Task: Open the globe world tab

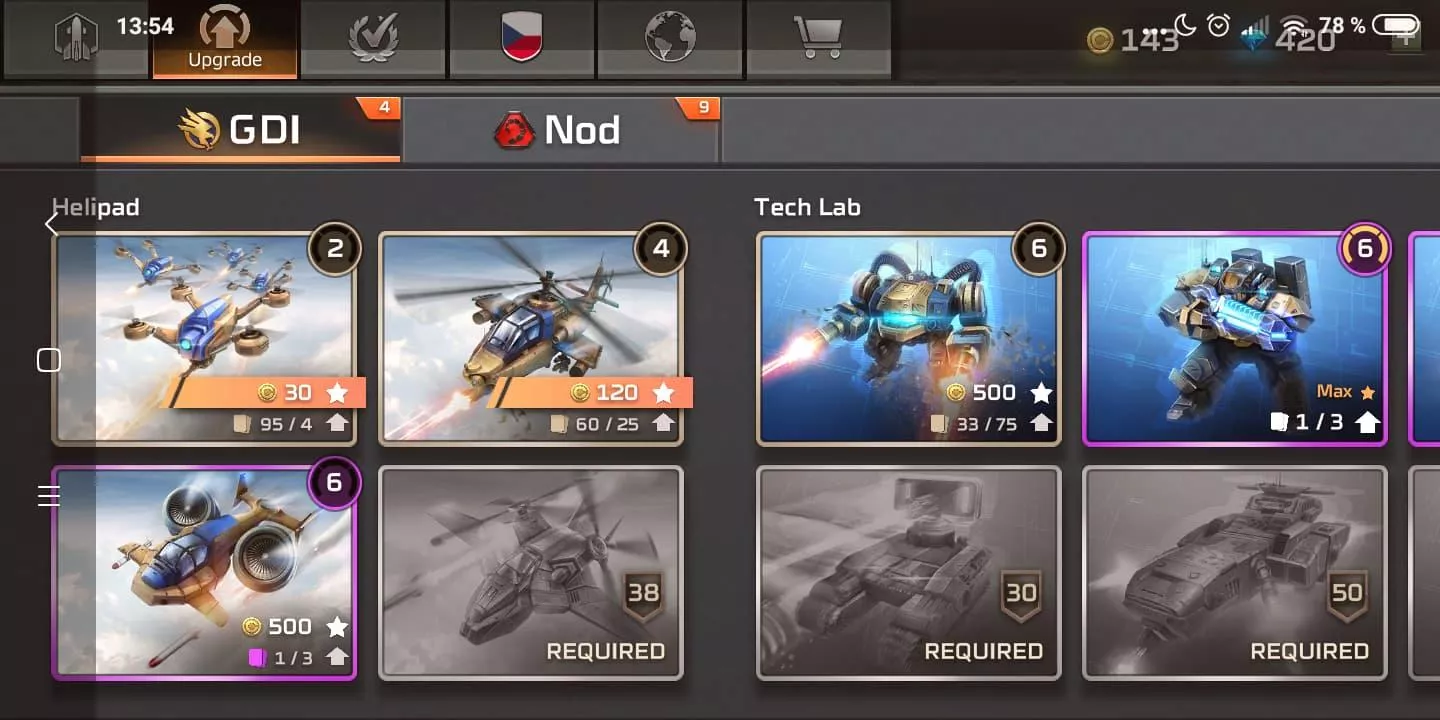Action: pos(669,38)
